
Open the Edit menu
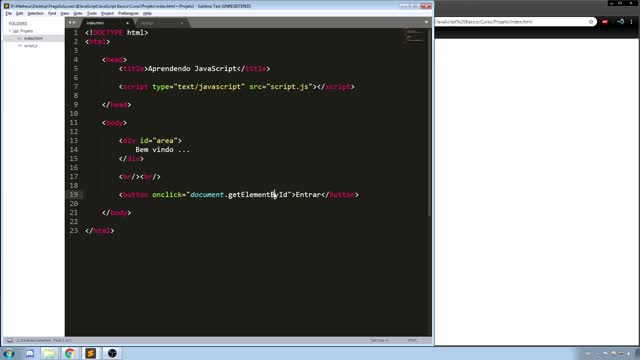point(19,13)
